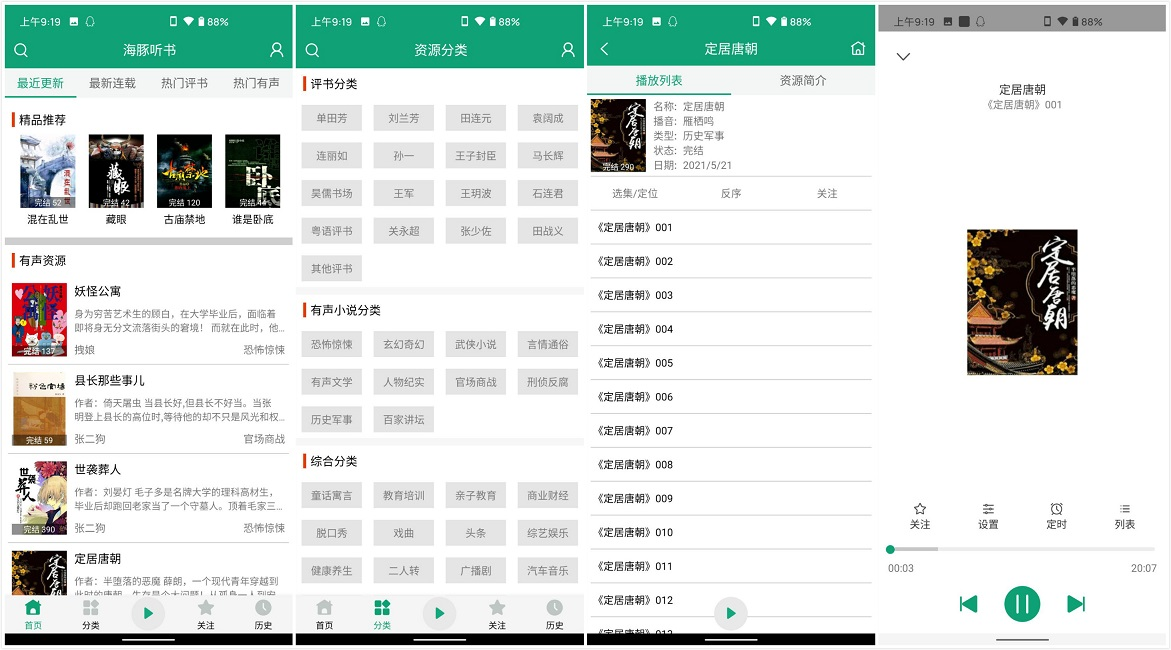This screenshot has width=1171, height=650.
Task: Tap the home icon on 定居唐朝 page
Action: coord(858,47)
